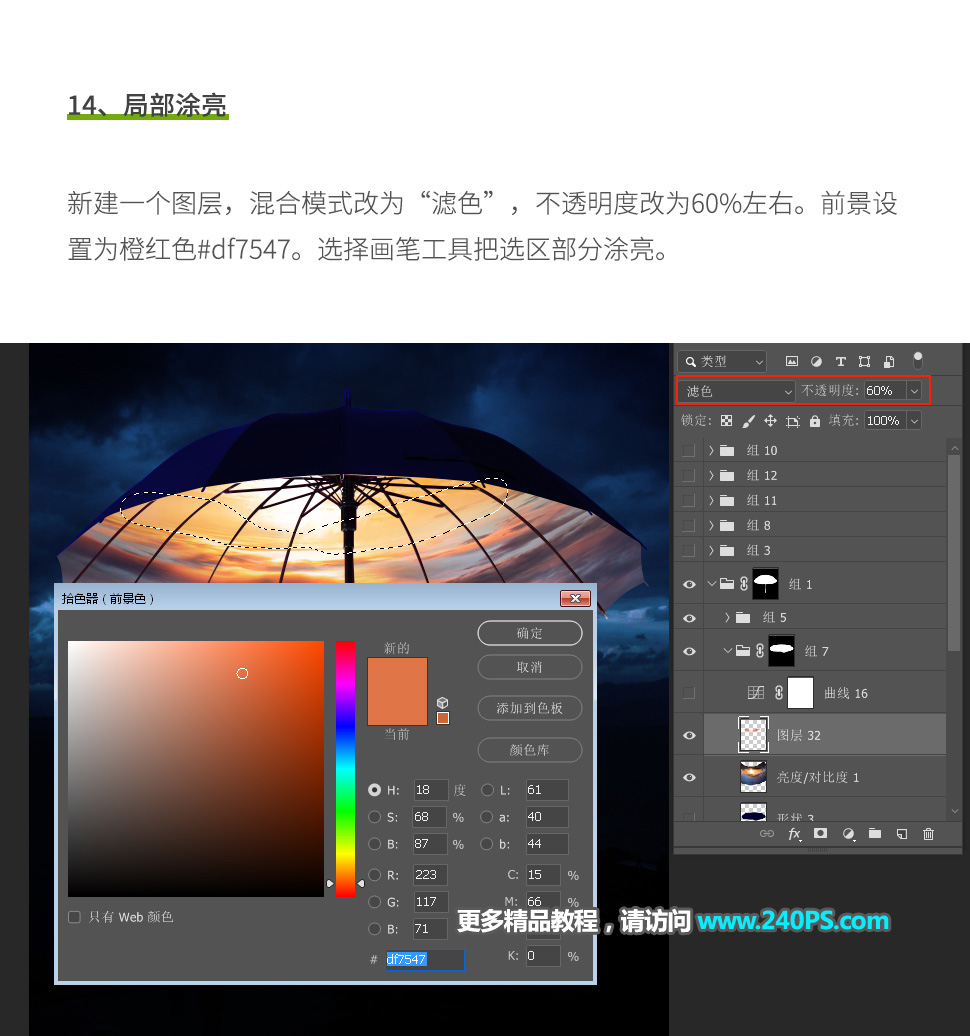Create a new adjustment layer
The height and width of the screenshot is (1036, 970).
pyautogui.click(x=849, y=833)
